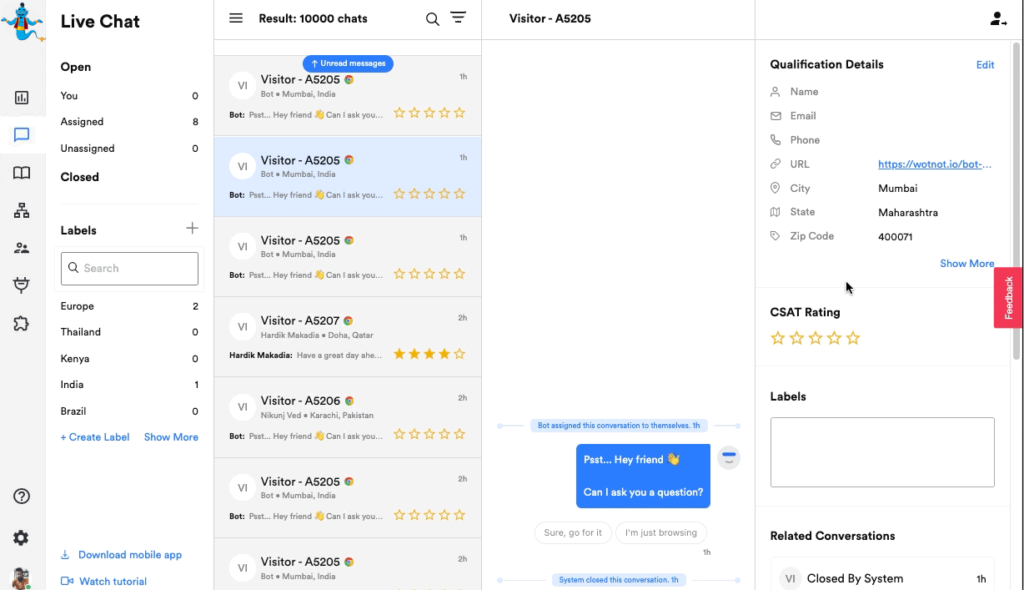This screenshot has width=1024, height=590.
Task: Click the label Search input field
Action: click(130, 268)
